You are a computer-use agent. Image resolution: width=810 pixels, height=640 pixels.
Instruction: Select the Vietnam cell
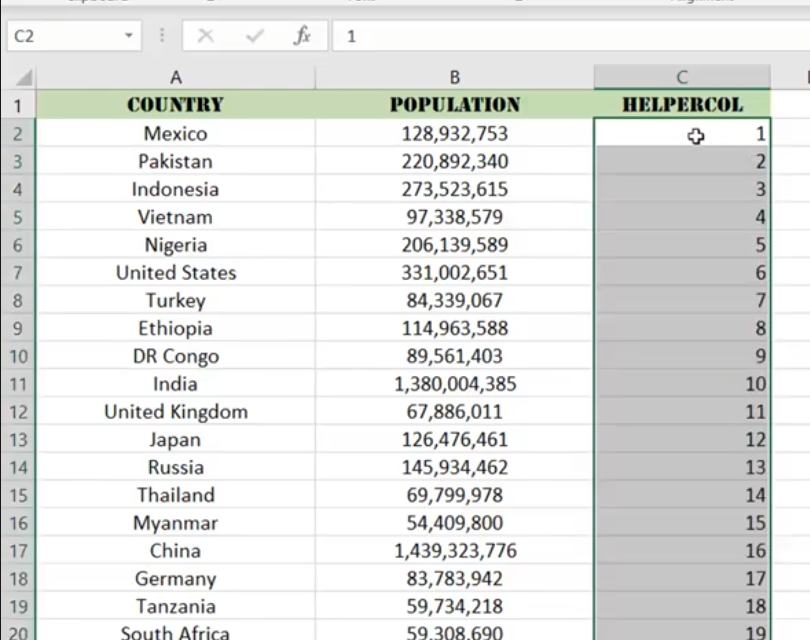coord(176,217)
